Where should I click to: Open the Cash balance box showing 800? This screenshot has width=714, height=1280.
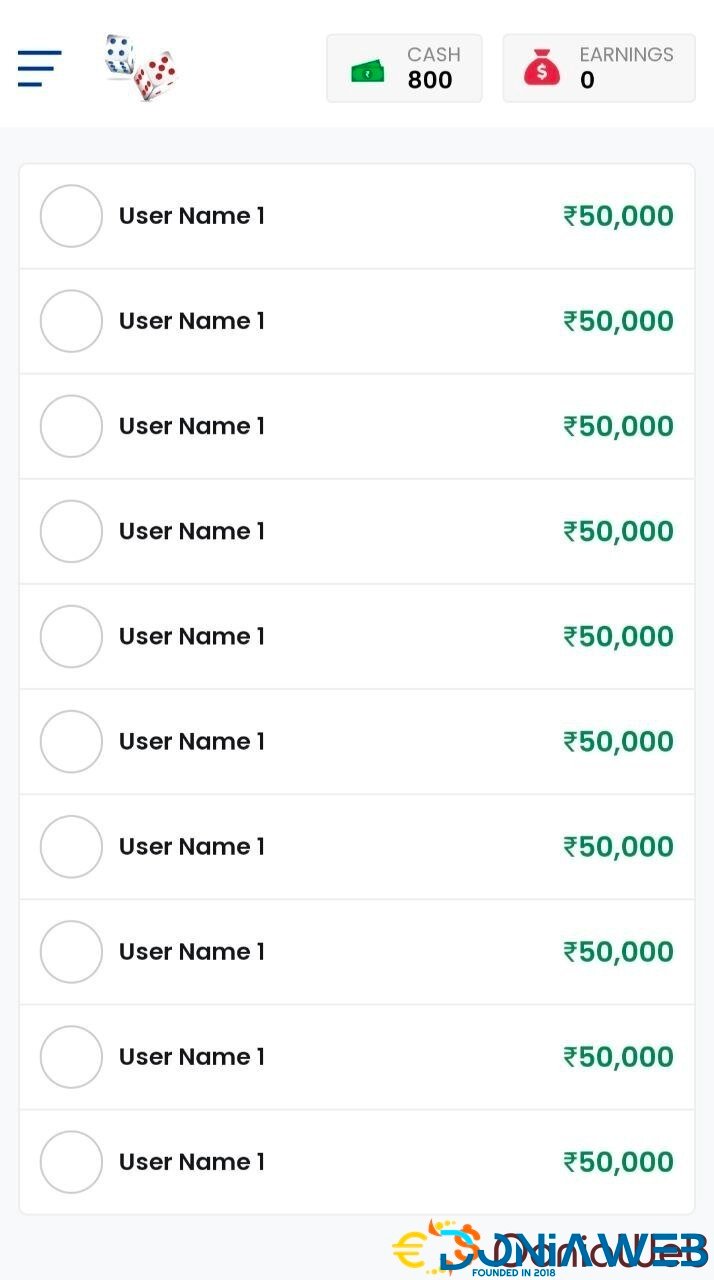click(x=404, y=68)
